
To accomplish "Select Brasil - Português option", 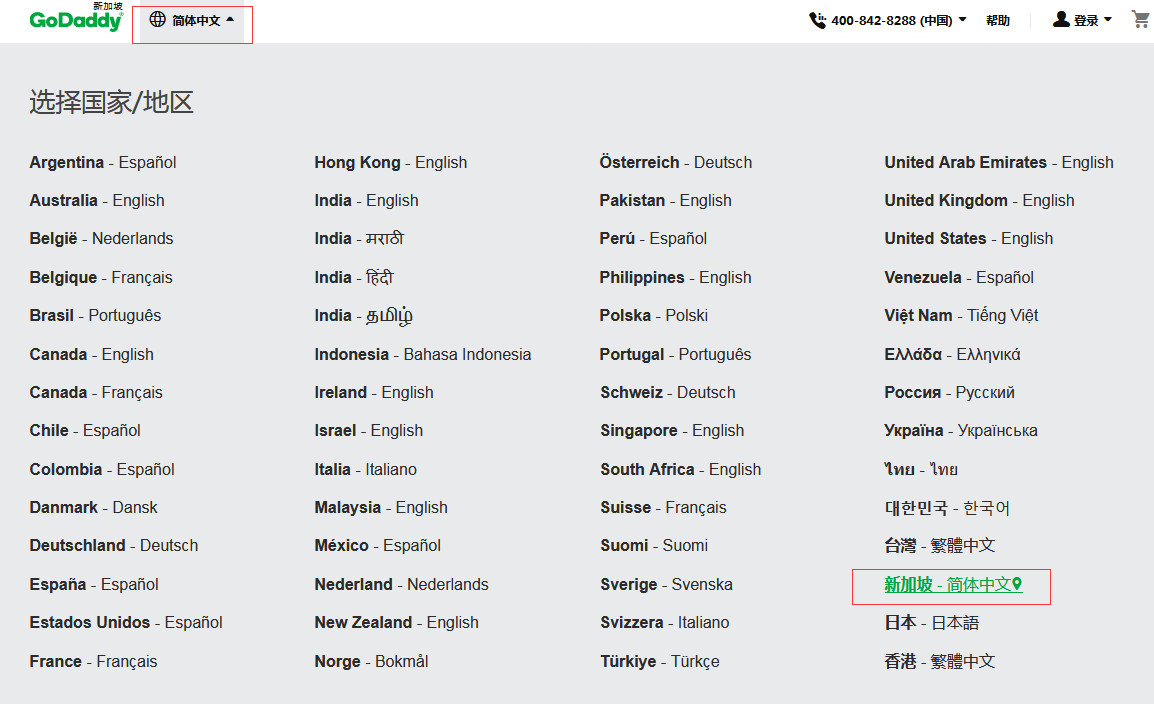I will [x=95, y=315].
